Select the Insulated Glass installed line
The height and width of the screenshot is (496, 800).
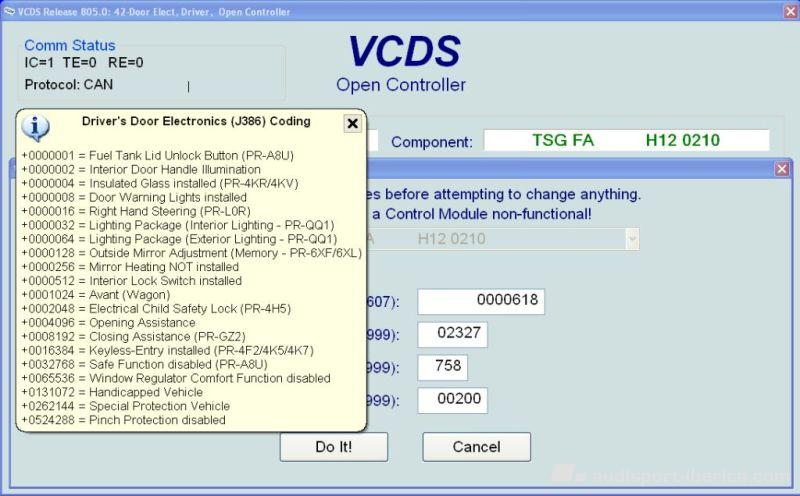tap(160, 183)
